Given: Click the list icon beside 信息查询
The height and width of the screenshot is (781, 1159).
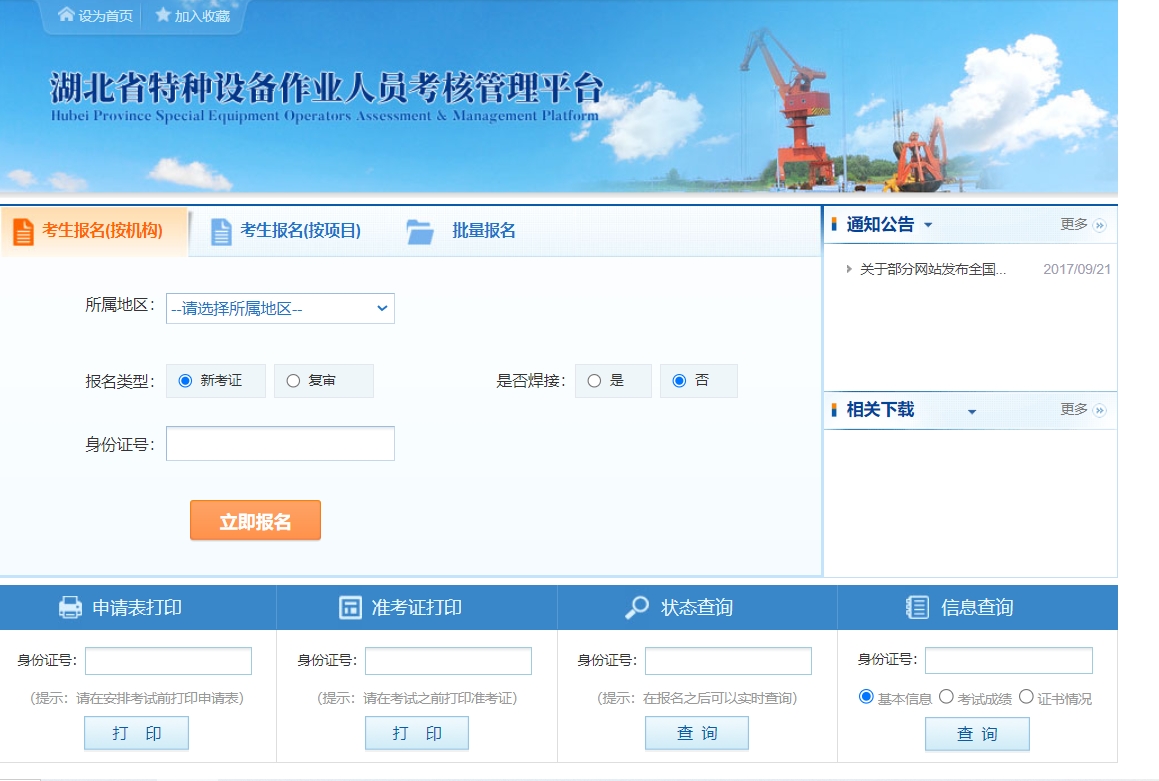Looking at the screenshot, I should coord(917,607).
